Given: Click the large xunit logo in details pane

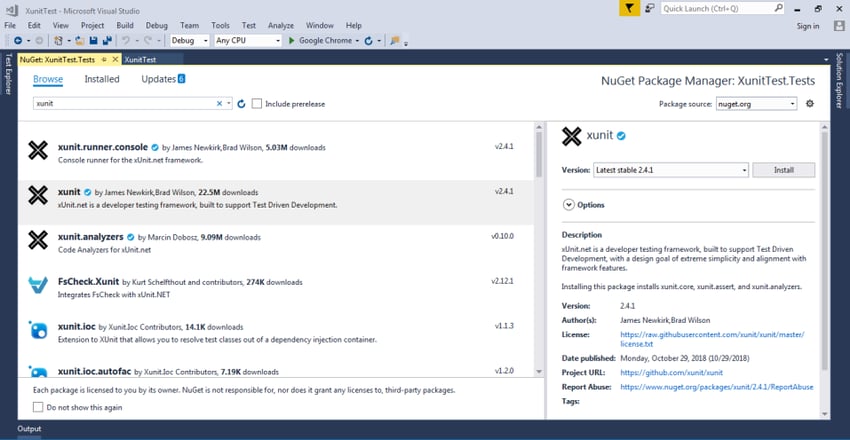Looking at the screenshot, I should (571, 137).
